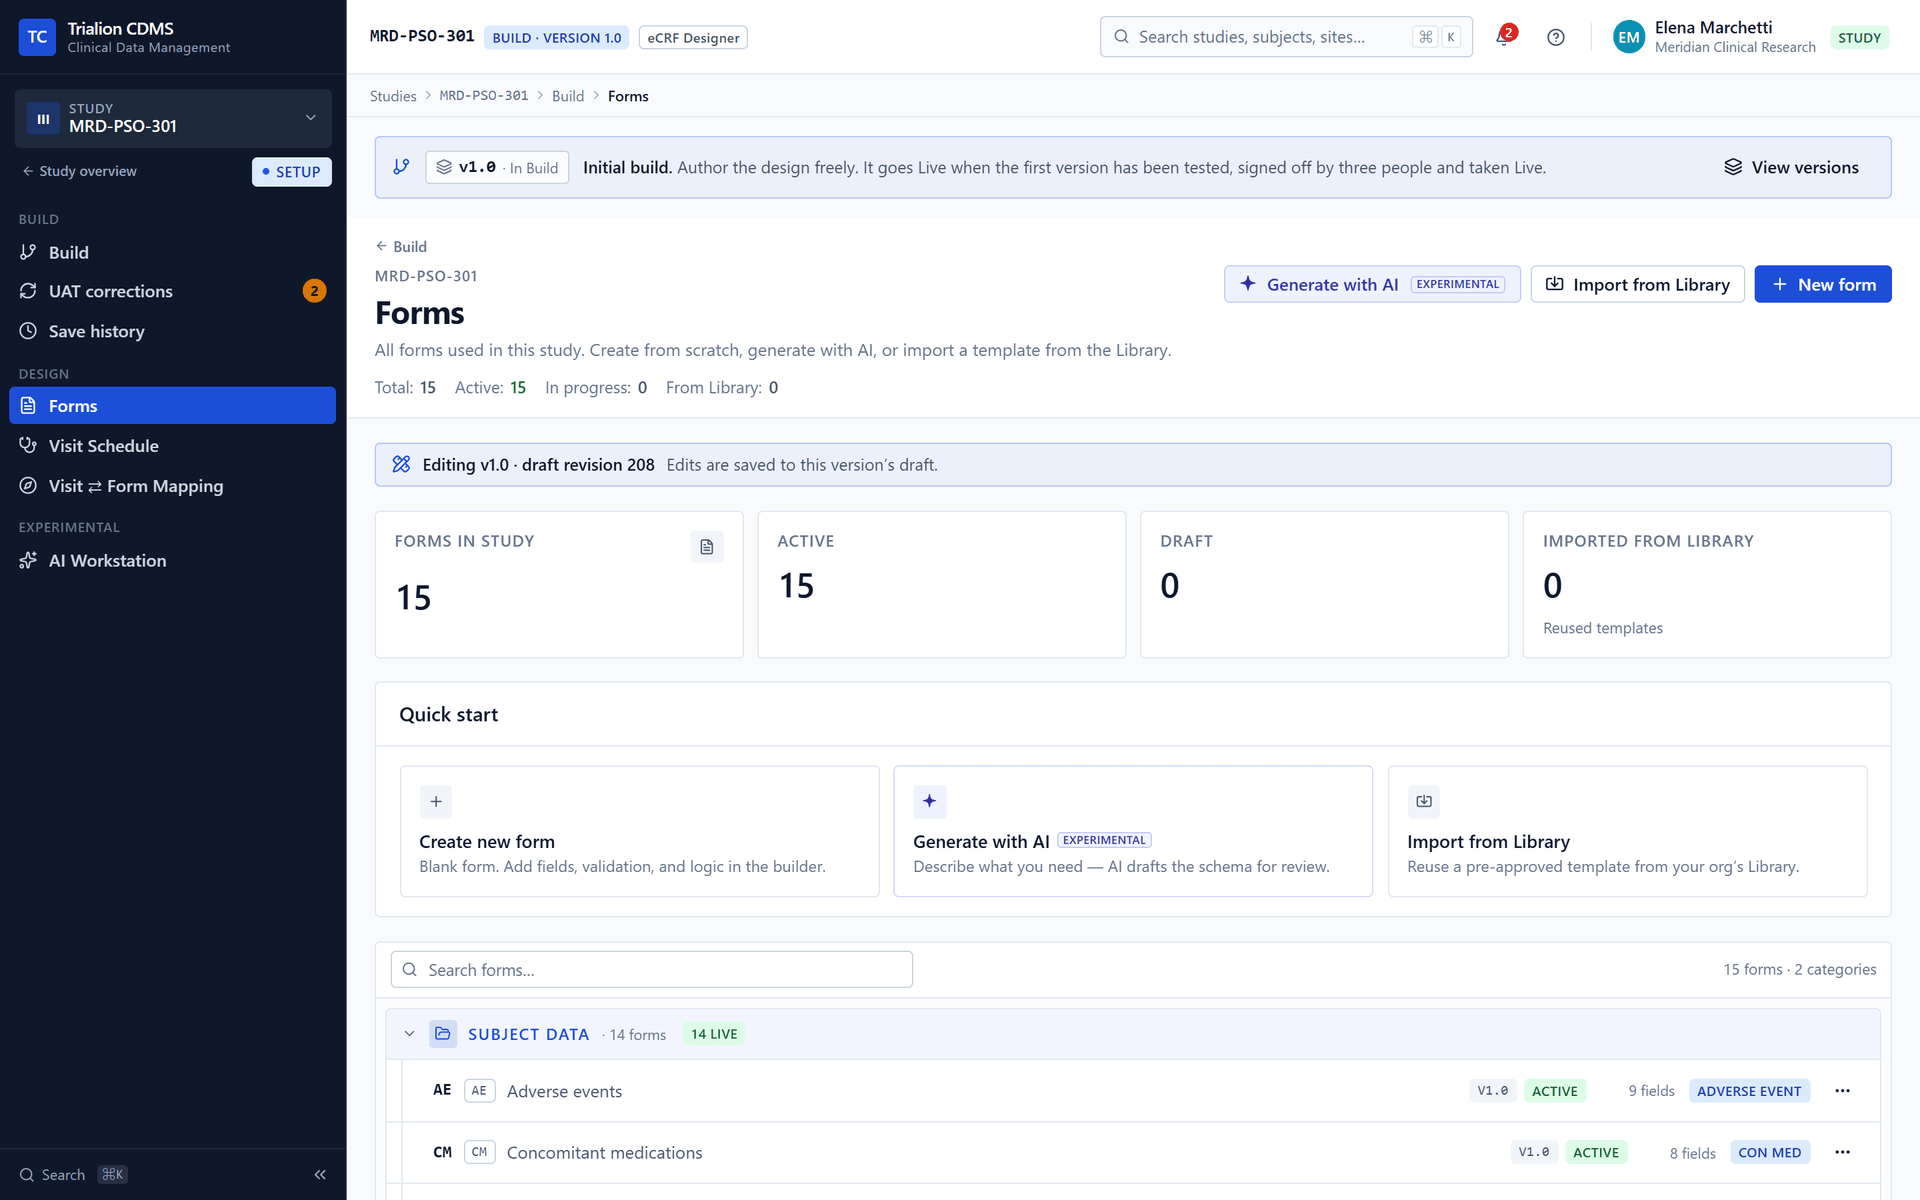Click the eCRF Designer badge in the header
Image resolution: width=1920 pixels, height=1200 pixels.
coord(693,38)
